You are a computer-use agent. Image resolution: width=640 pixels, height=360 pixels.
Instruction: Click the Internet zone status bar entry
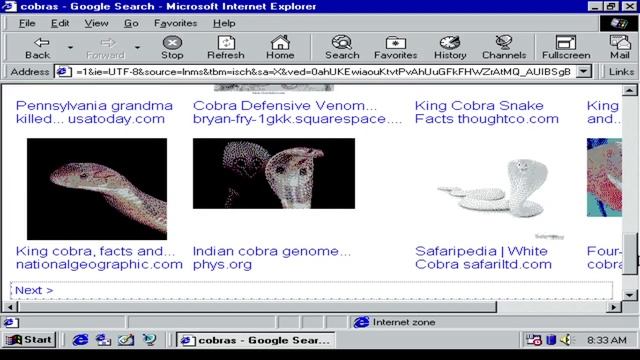(x=394, y=322)
